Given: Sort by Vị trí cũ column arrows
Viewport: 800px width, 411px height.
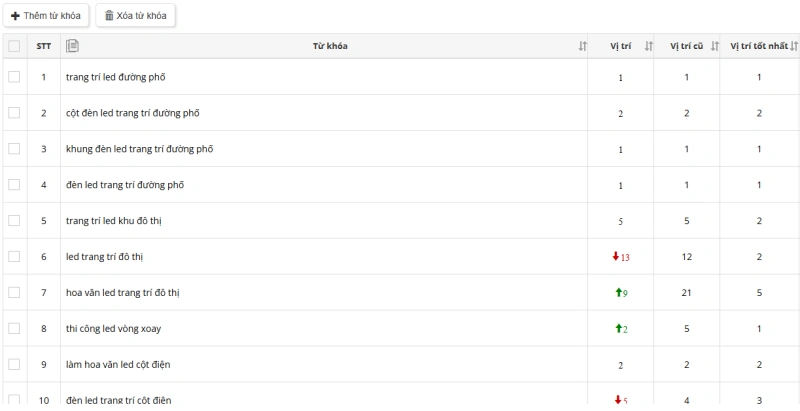Looking at the screenshot, I should pos(714,47).
